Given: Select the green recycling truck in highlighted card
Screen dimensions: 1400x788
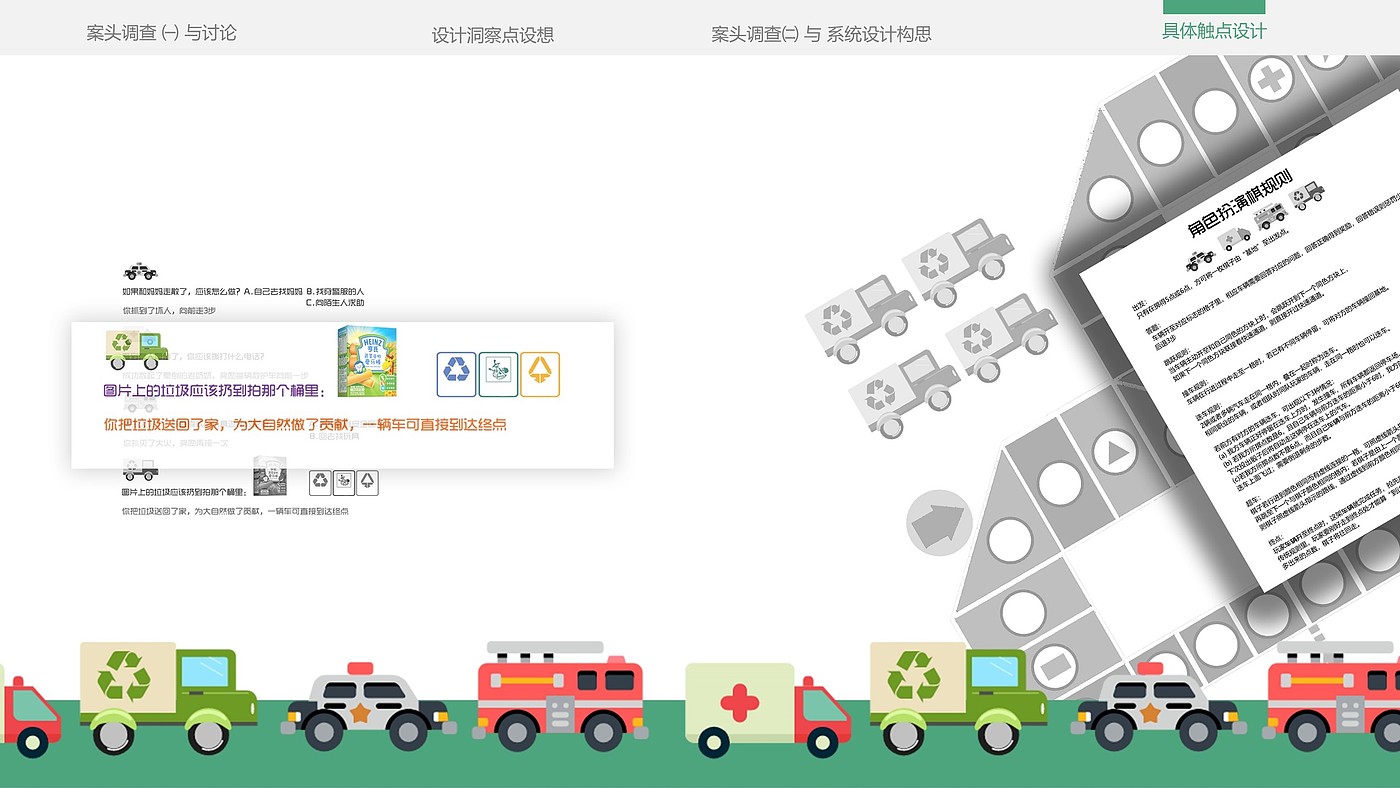Looking at the screenshot, I should [138, 349].
